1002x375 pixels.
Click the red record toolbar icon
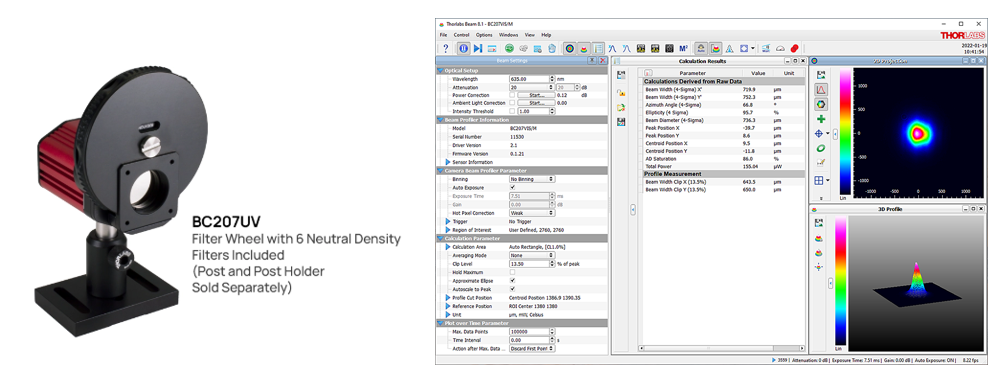tap(795, 49)
